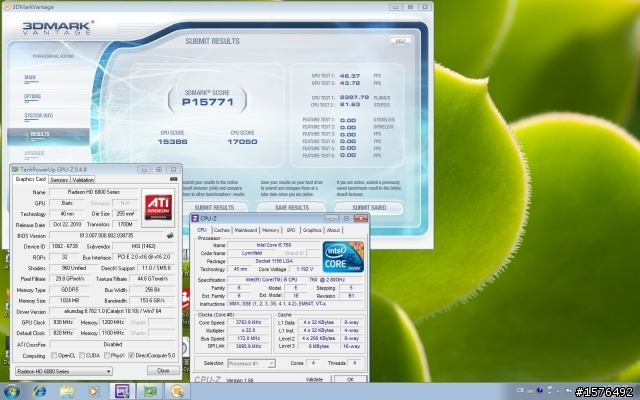Open the Radeon HD 6800 Series dropdown
Viewport: 640px width, 400px height.
(x=64, y=371)
